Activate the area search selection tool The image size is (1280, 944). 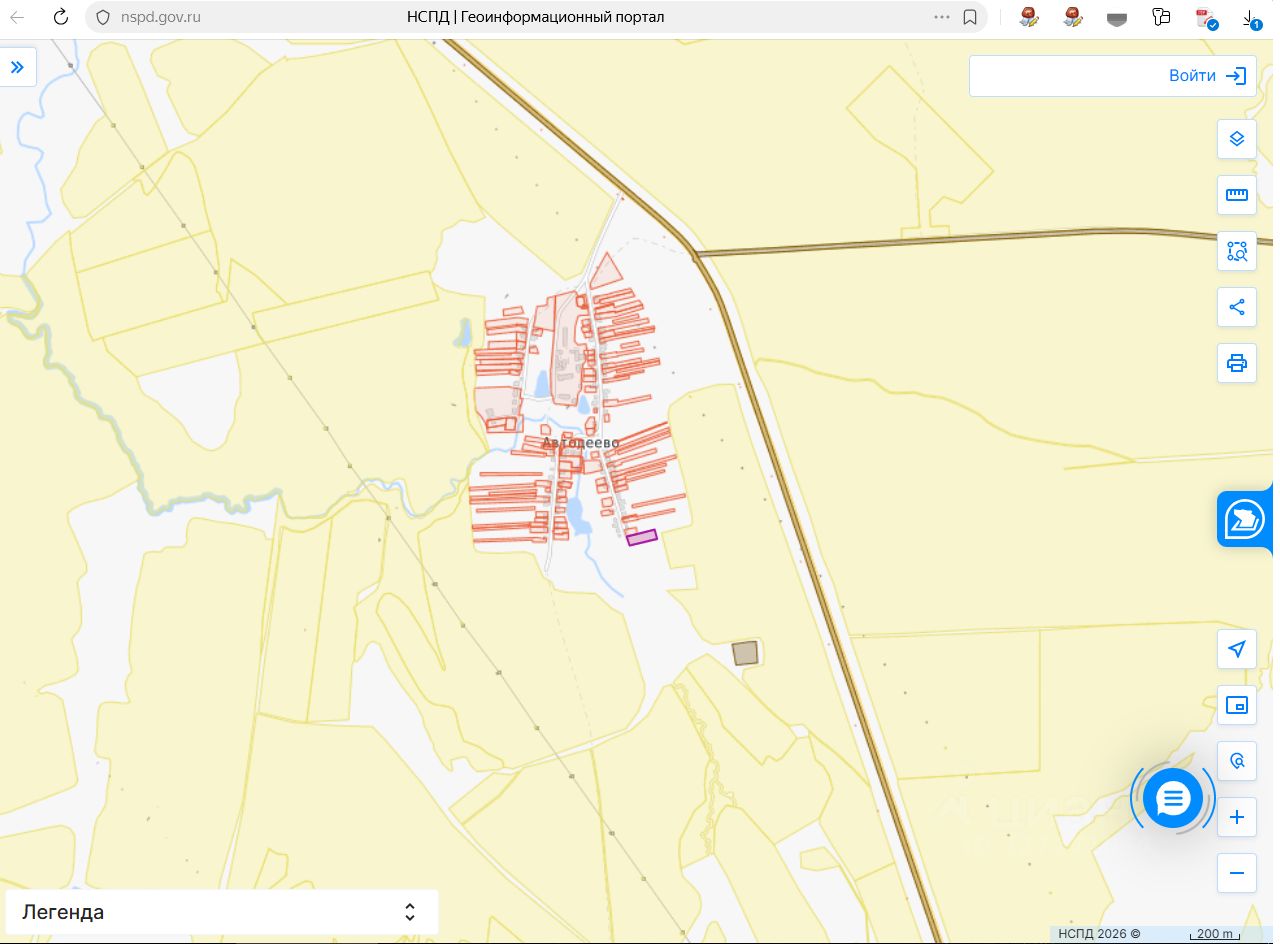[1236, 251]
